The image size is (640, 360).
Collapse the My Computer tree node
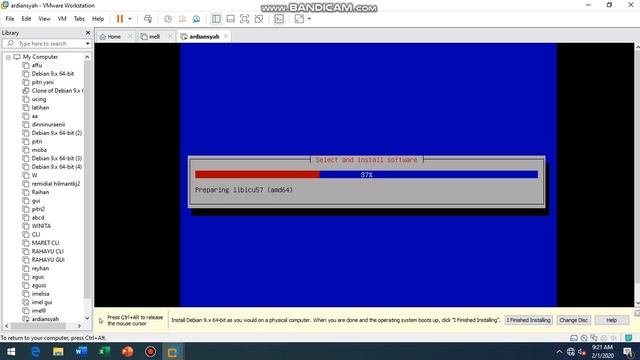click(x=8, y=57)
